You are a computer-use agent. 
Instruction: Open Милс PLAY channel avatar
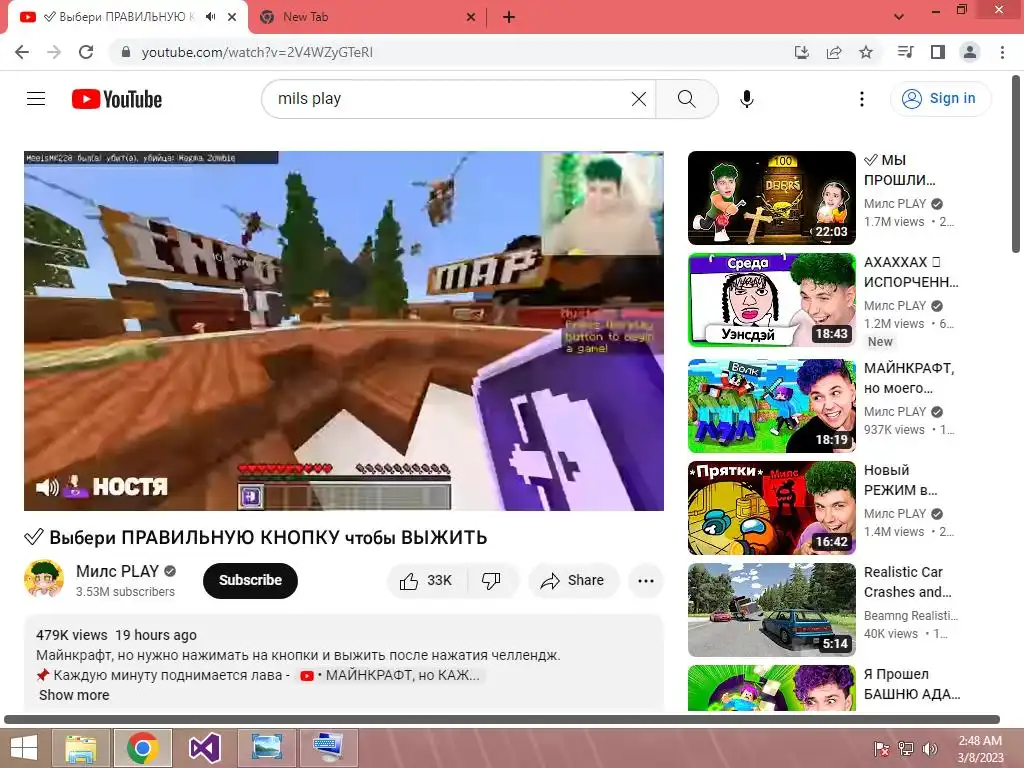click(44, 579)
